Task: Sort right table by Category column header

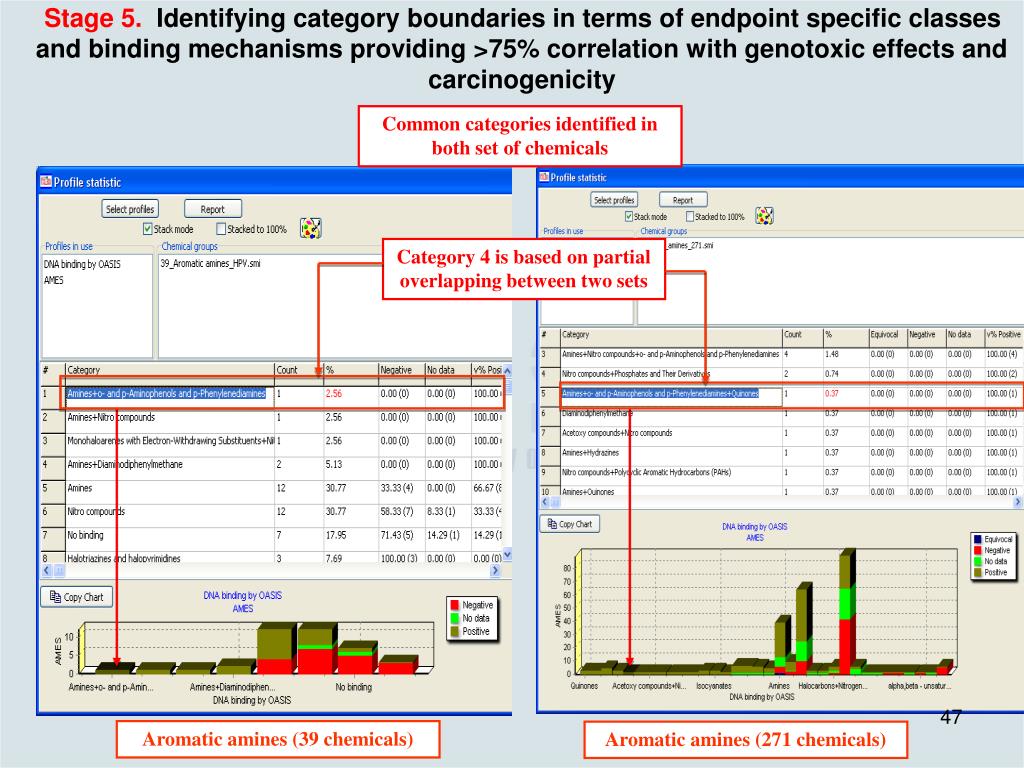Action: point(671,334)
